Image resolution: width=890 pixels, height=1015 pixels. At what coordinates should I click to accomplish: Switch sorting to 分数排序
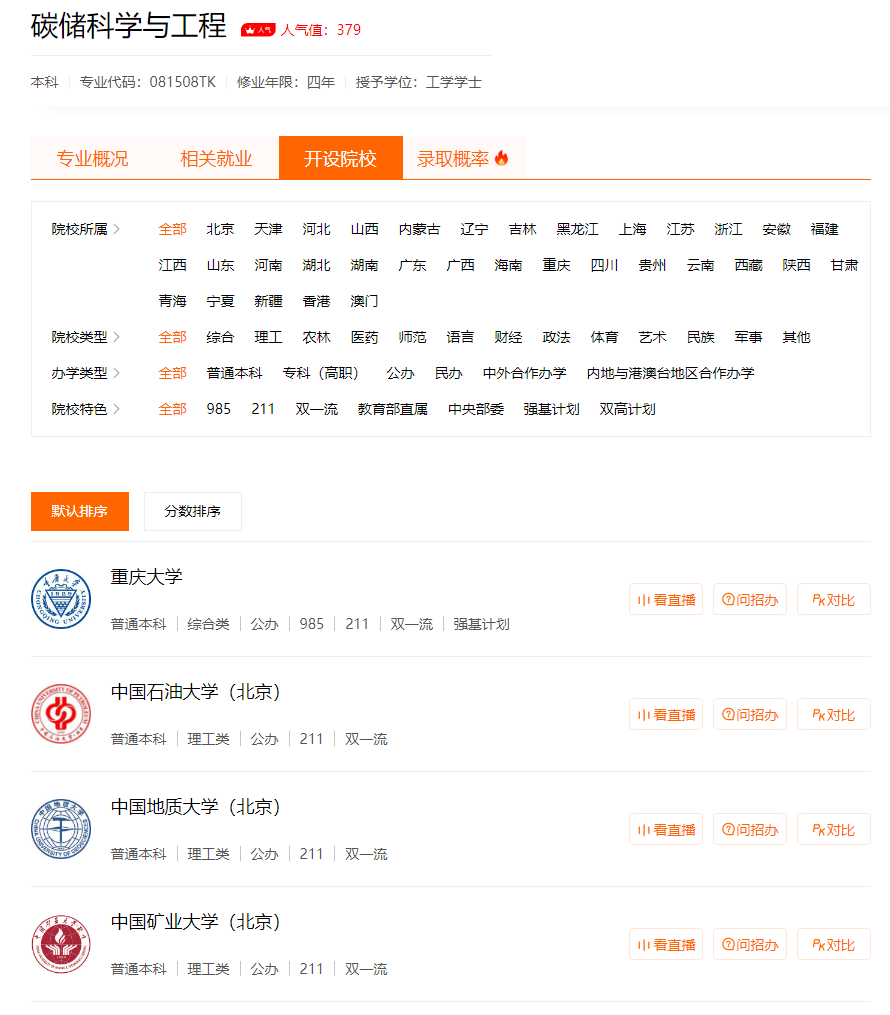(192, 511)
